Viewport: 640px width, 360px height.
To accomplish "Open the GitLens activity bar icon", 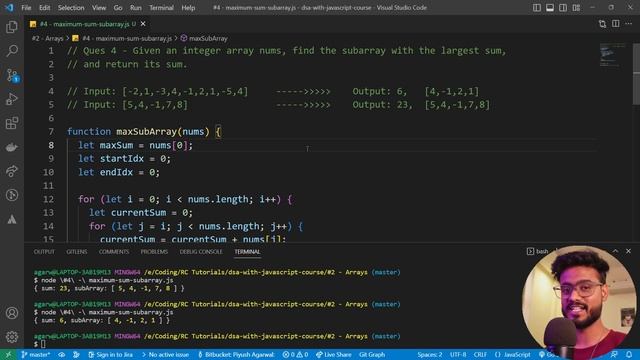I will (12, 195).
